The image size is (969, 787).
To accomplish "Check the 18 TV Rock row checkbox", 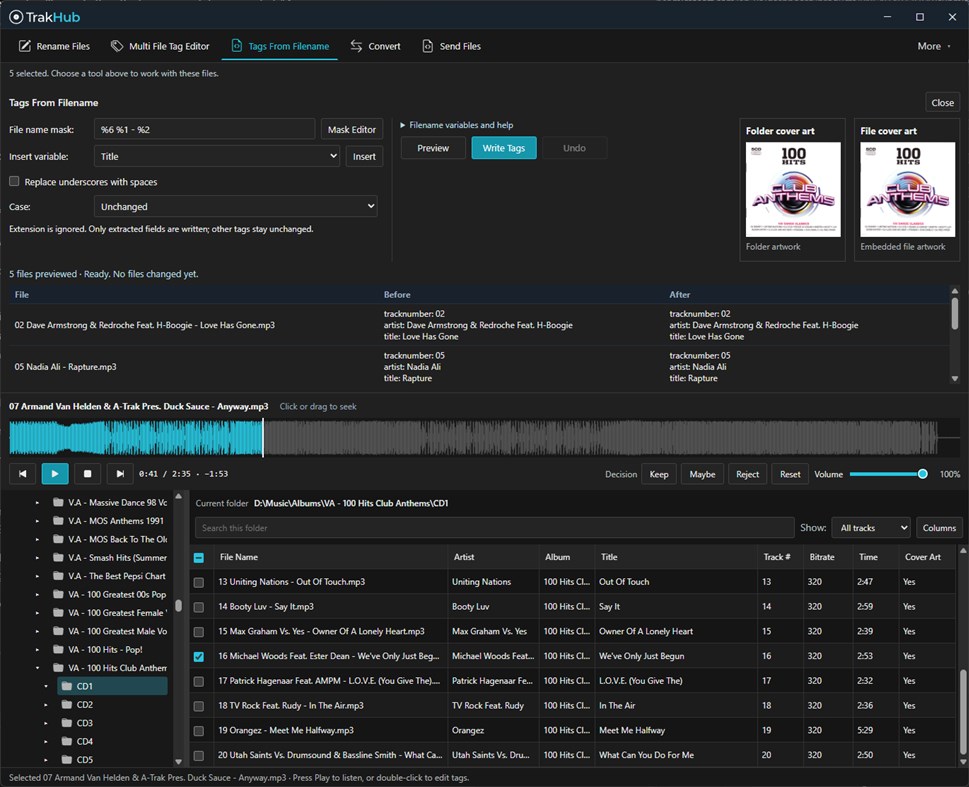I will (199, 706).
